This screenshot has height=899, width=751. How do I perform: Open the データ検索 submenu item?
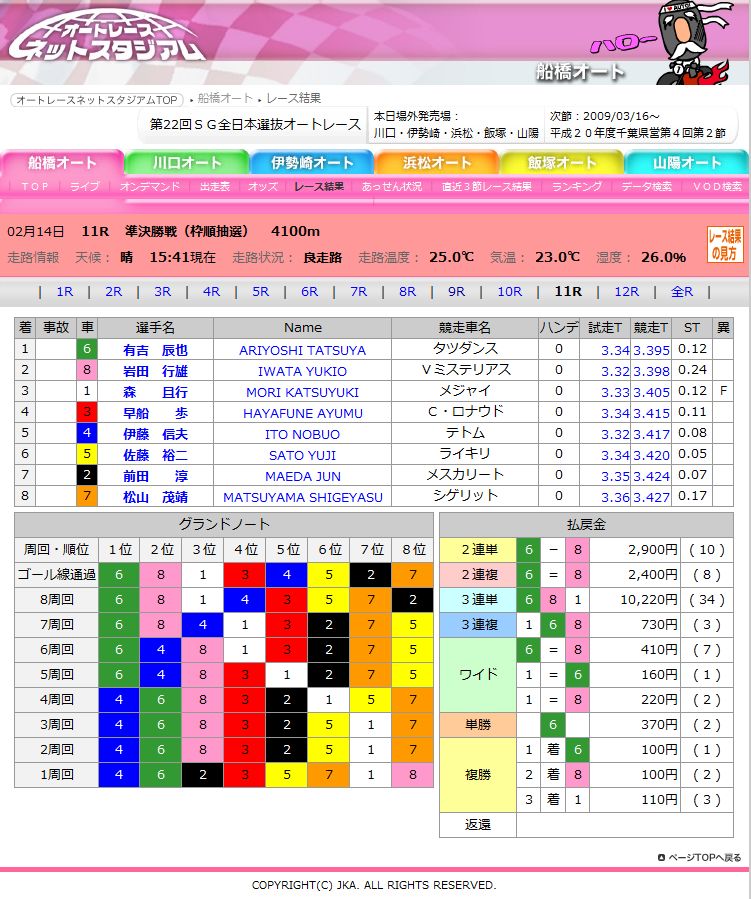647,186
